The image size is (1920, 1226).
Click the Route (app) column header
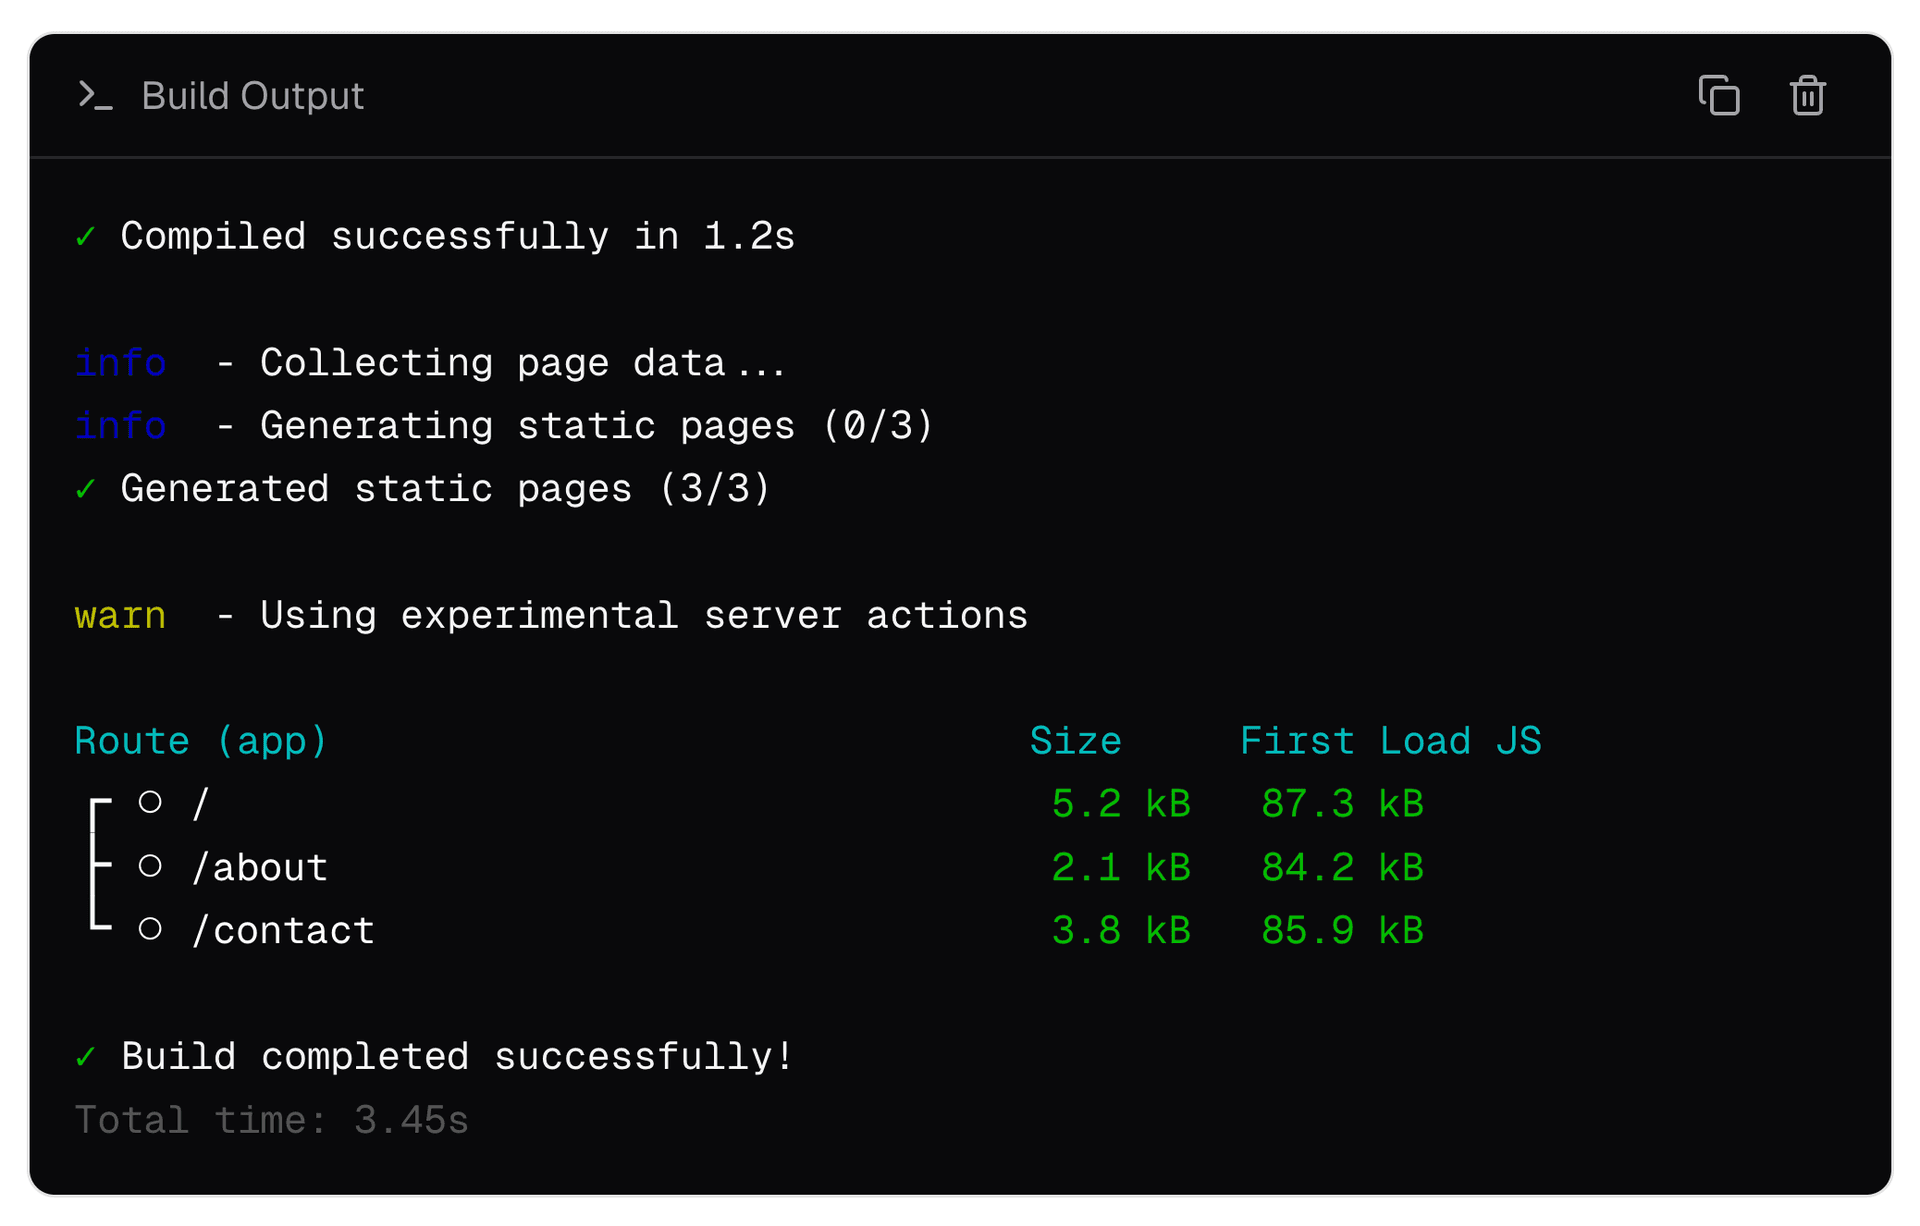pyautogui.click(x=201, y=741)
